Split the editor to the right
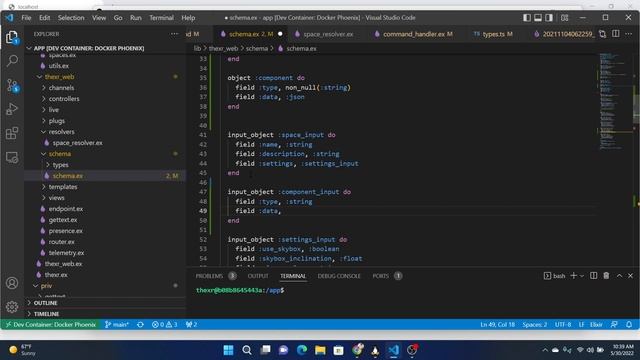 616,34
